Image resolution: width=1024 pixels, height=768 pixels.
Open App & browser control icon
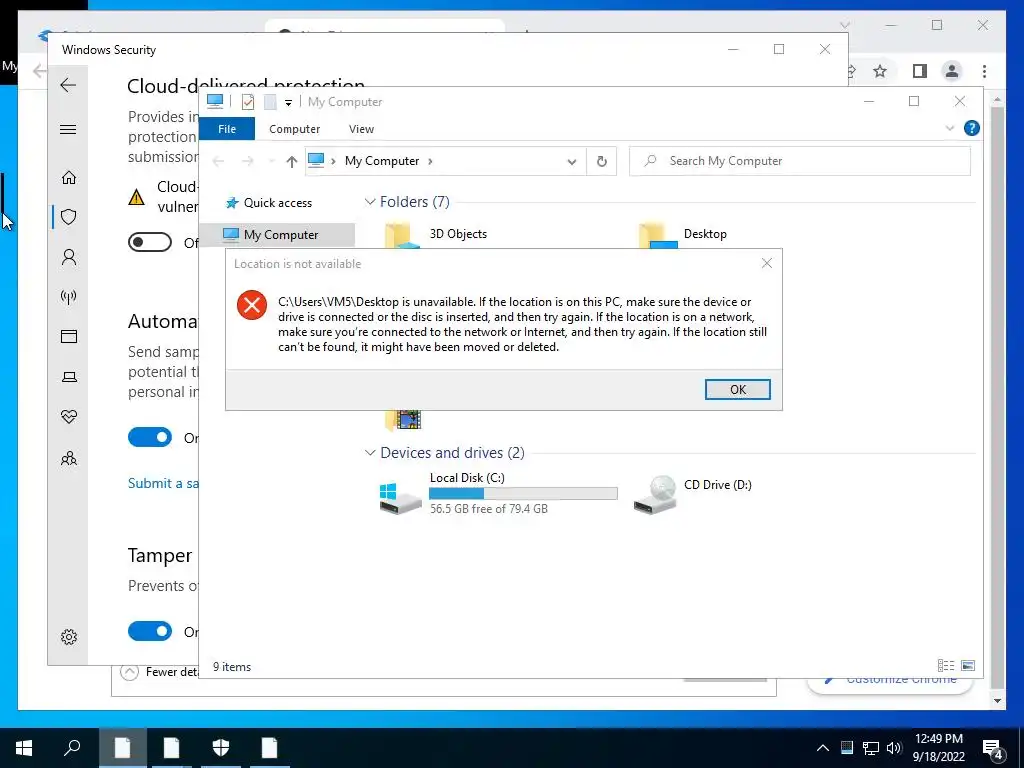tap(69, 336)
